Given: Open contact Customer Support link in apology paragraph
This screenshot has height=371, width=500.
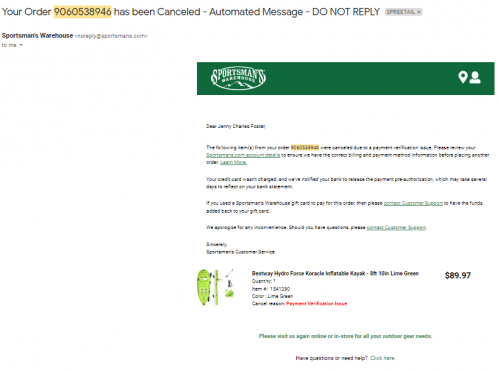Looking at the screenshot, I should point(396,227).
